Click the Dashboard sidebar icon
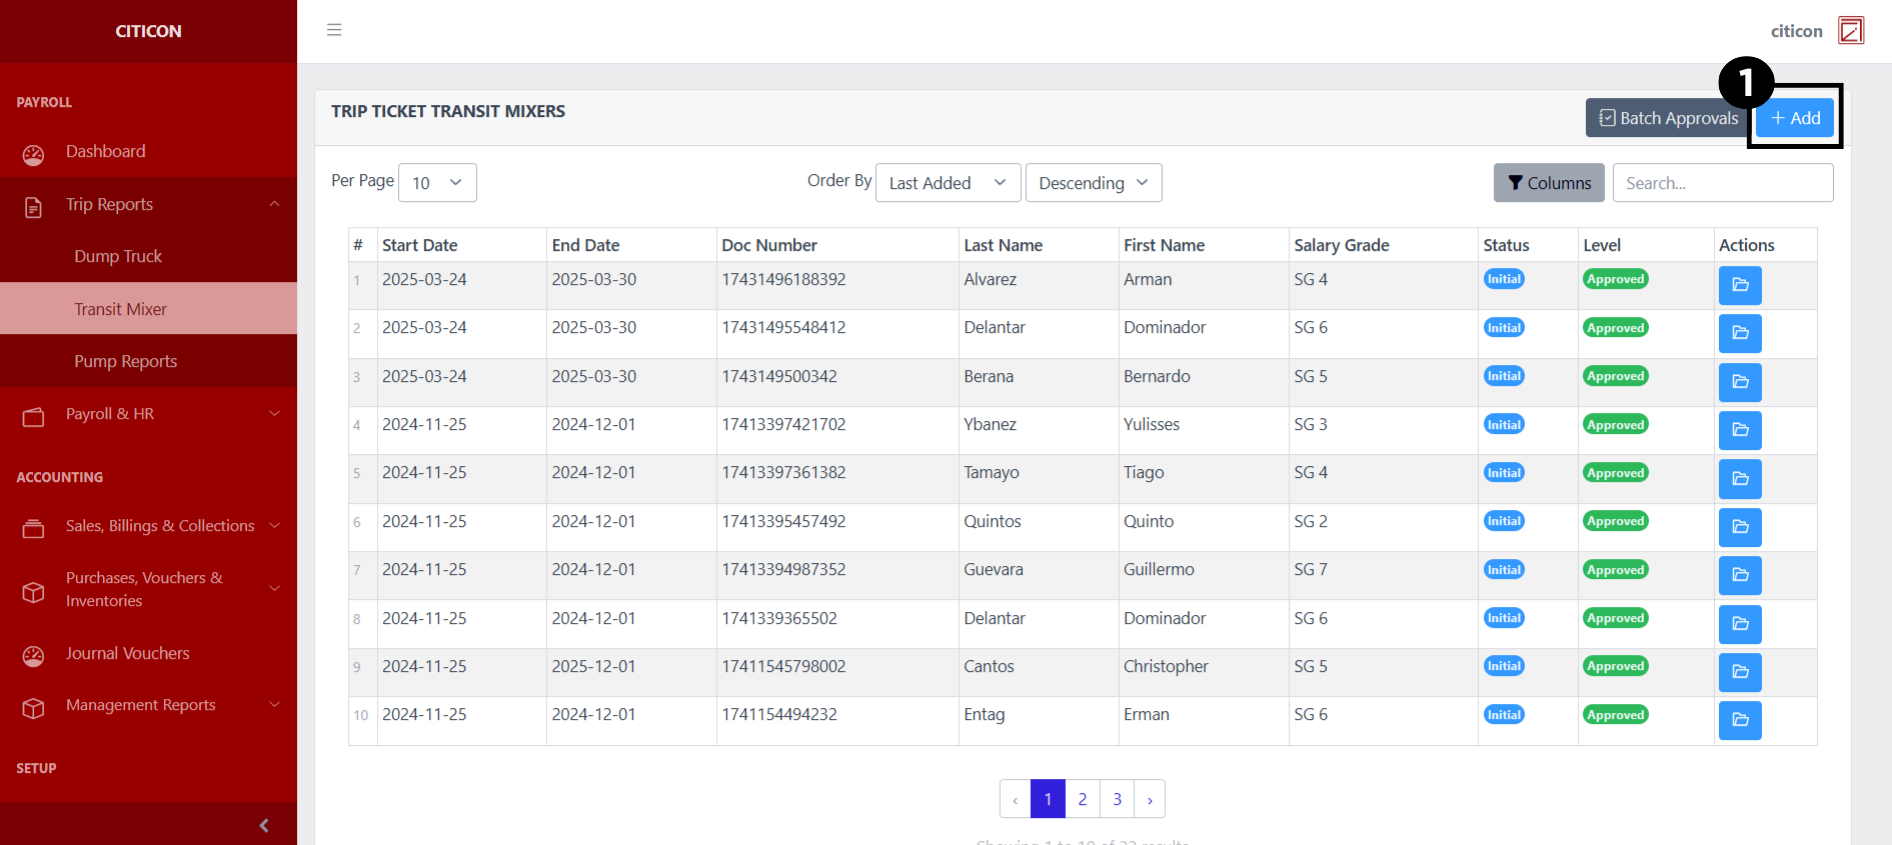The image size is (1892, 845). coord(34,154)
